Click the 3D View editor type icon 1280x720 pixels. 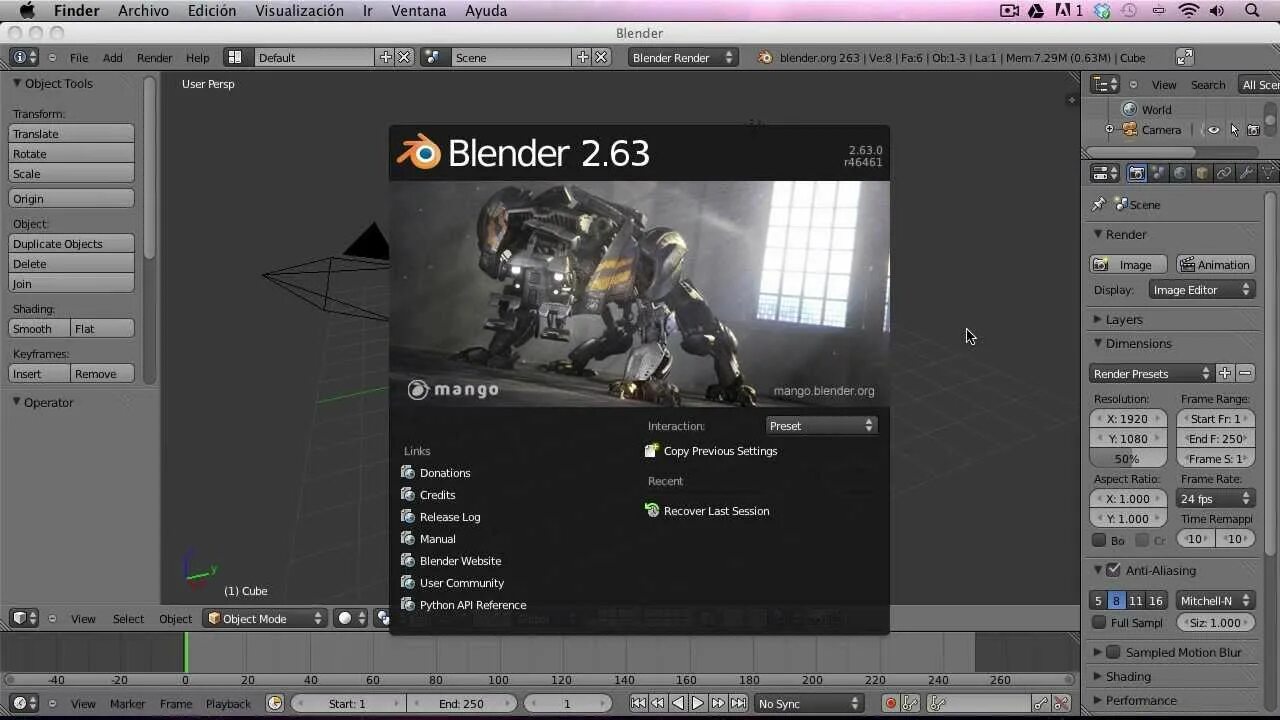pos(24,619)
